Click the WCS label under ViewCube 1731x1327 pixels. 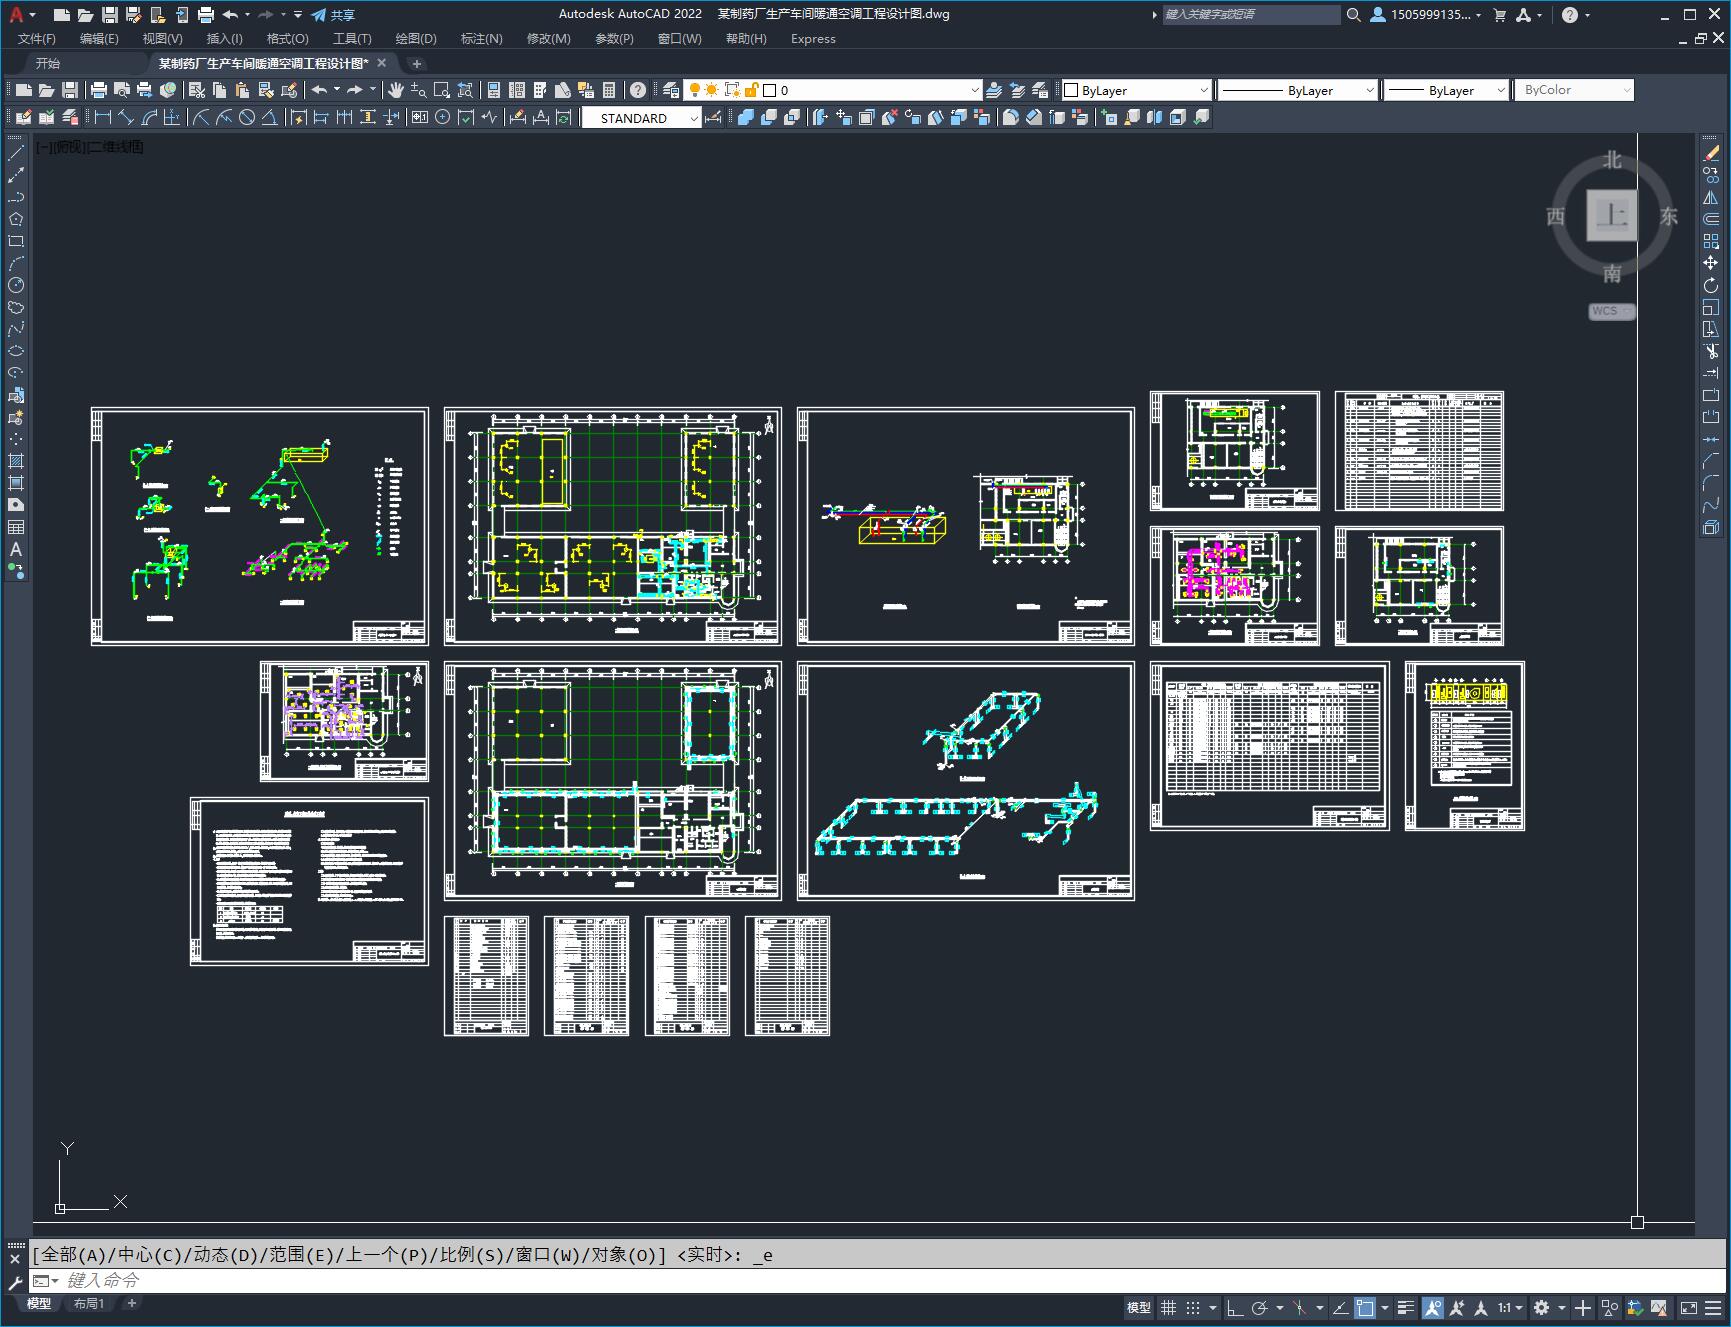(1611, 311)
